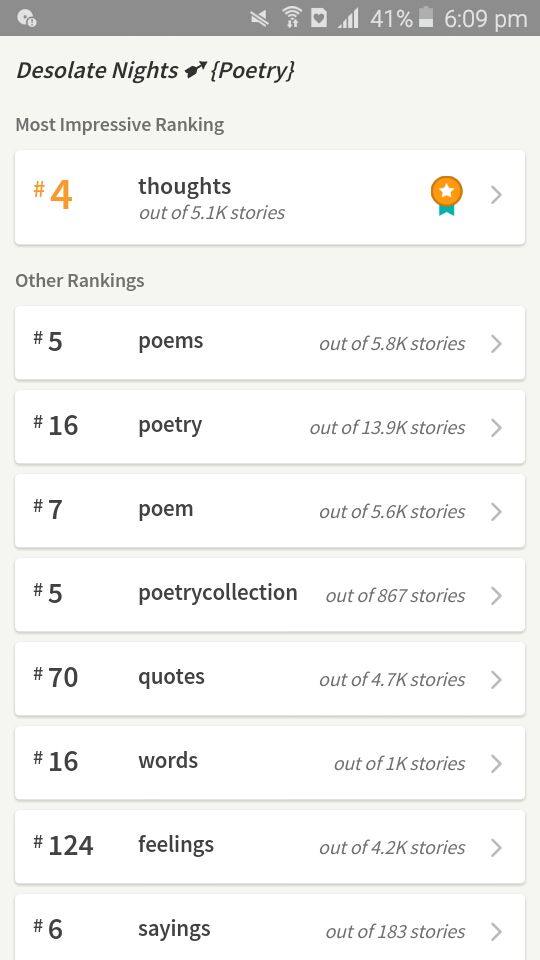Select the poetrycollection ranking row
The width and height of the screenshot is (540, 960).
point(270,594)
